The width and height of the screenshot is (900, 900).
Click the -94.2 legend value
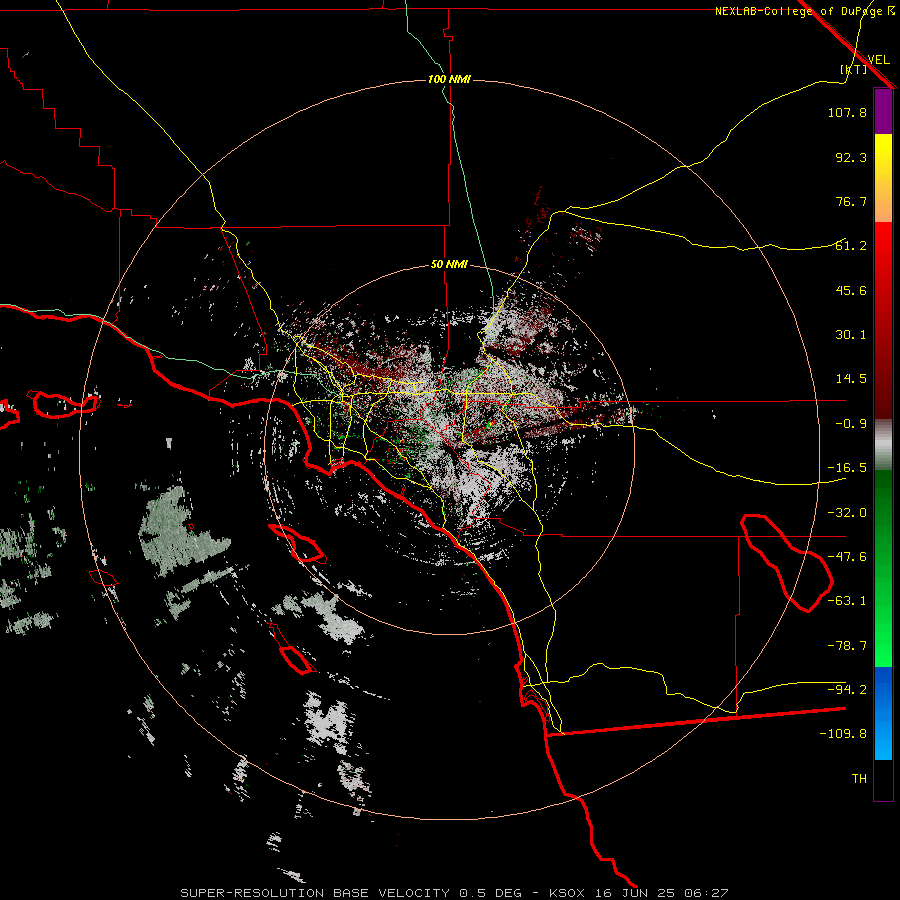click(847, 689)
